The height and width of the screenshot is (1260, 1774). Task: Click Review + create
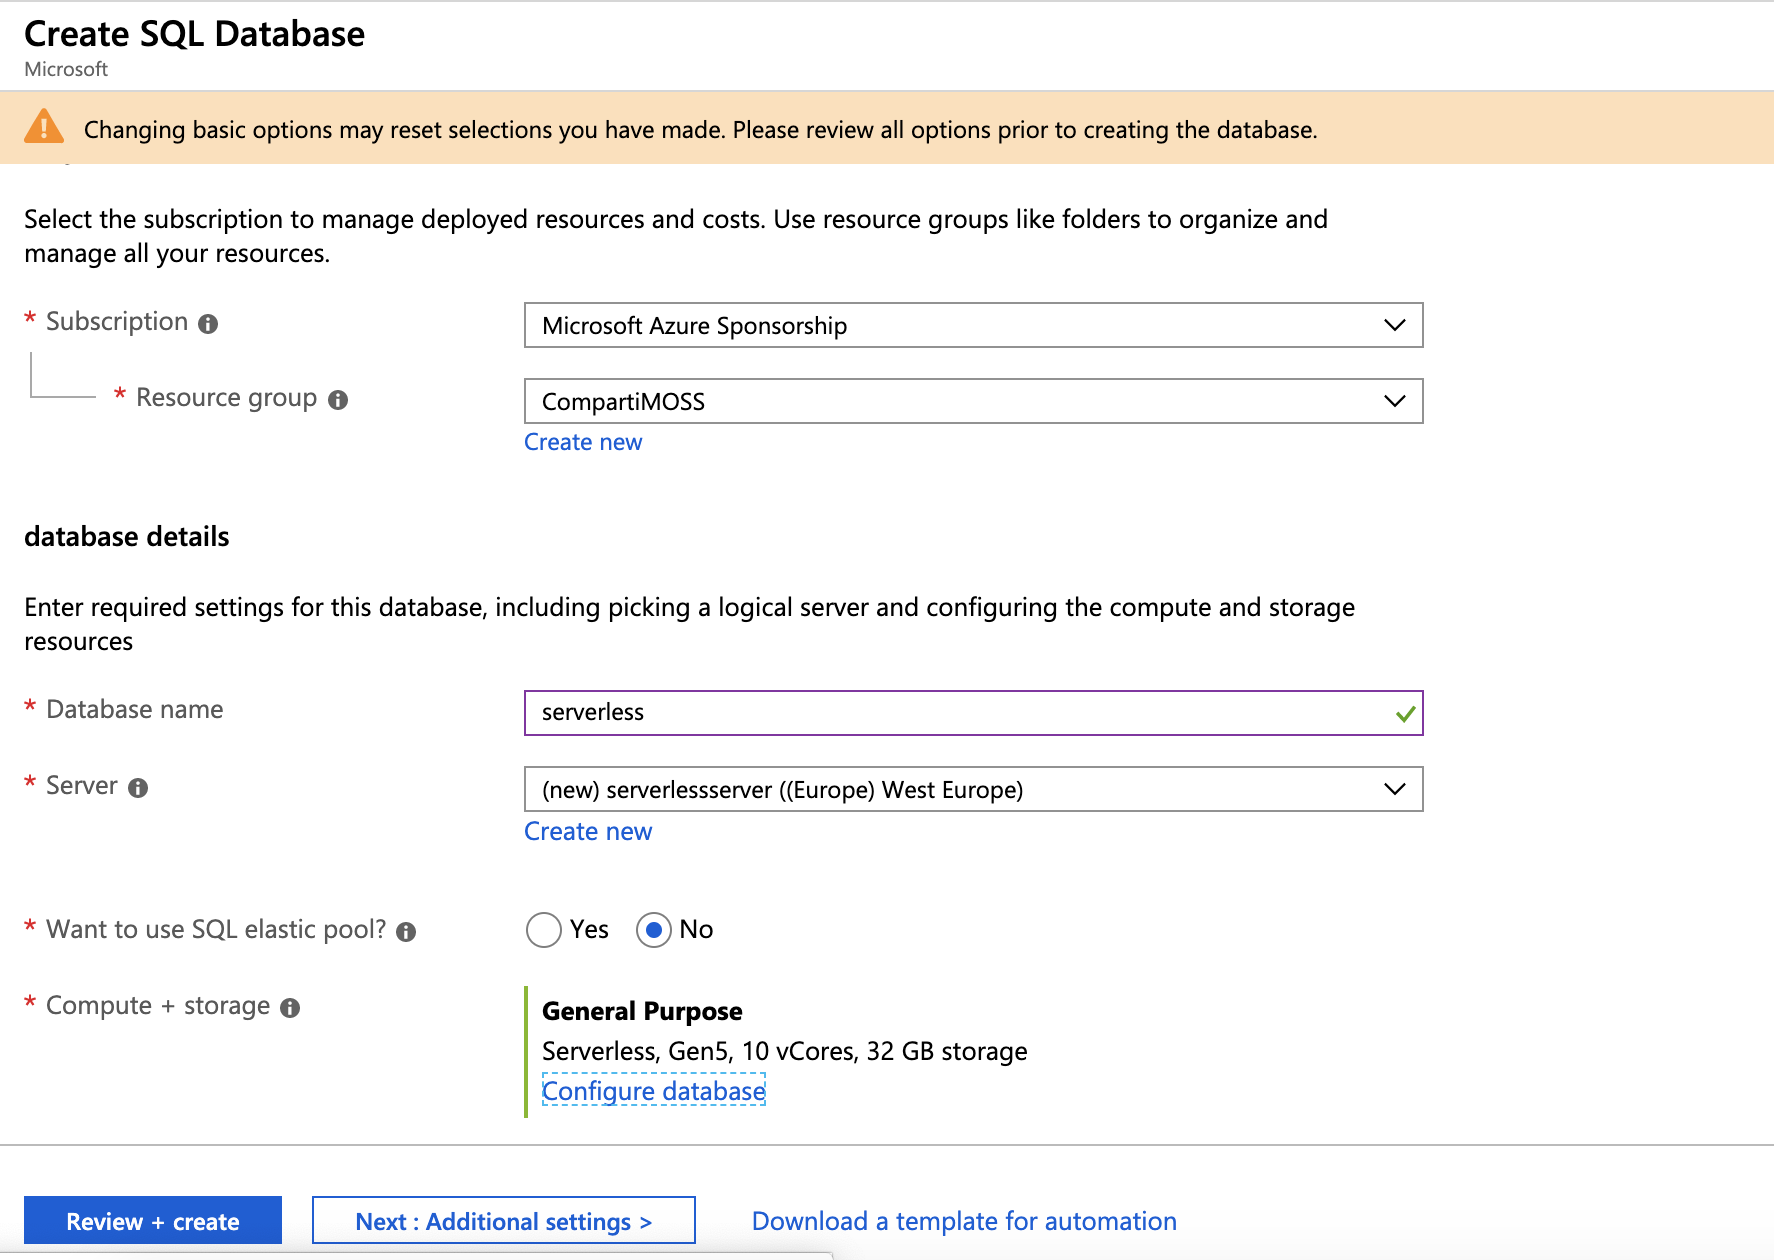coord(152,1220)
